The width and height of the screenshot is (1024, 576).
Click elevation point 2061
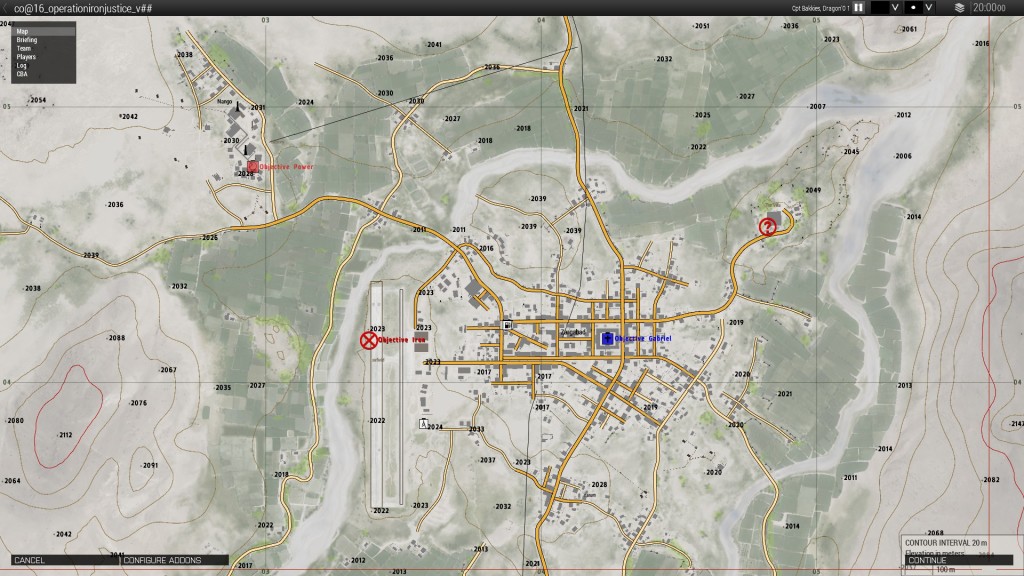[x=908, y=29]
